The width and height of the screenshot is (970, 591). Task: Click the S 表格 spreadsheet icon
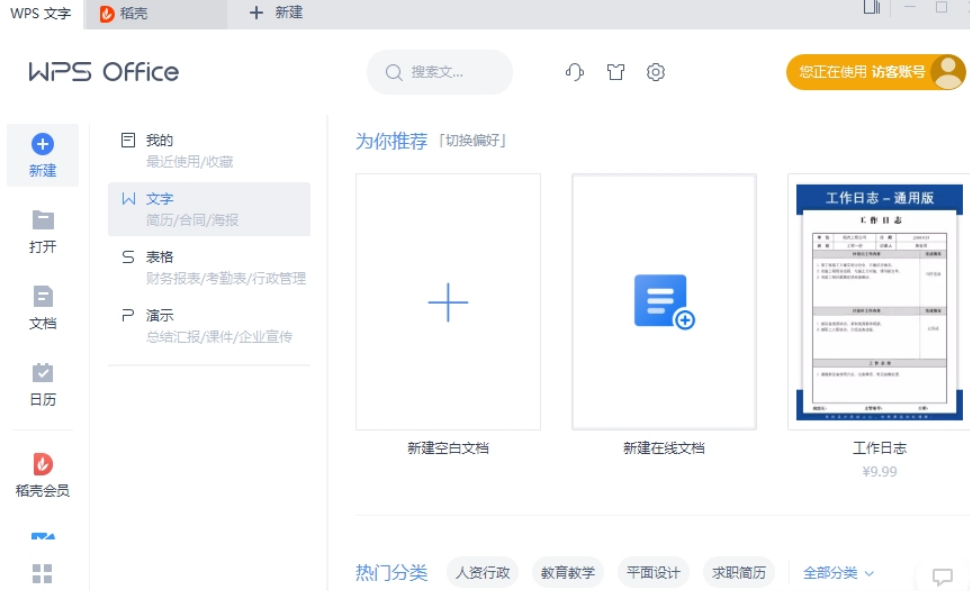click(128, 257)
